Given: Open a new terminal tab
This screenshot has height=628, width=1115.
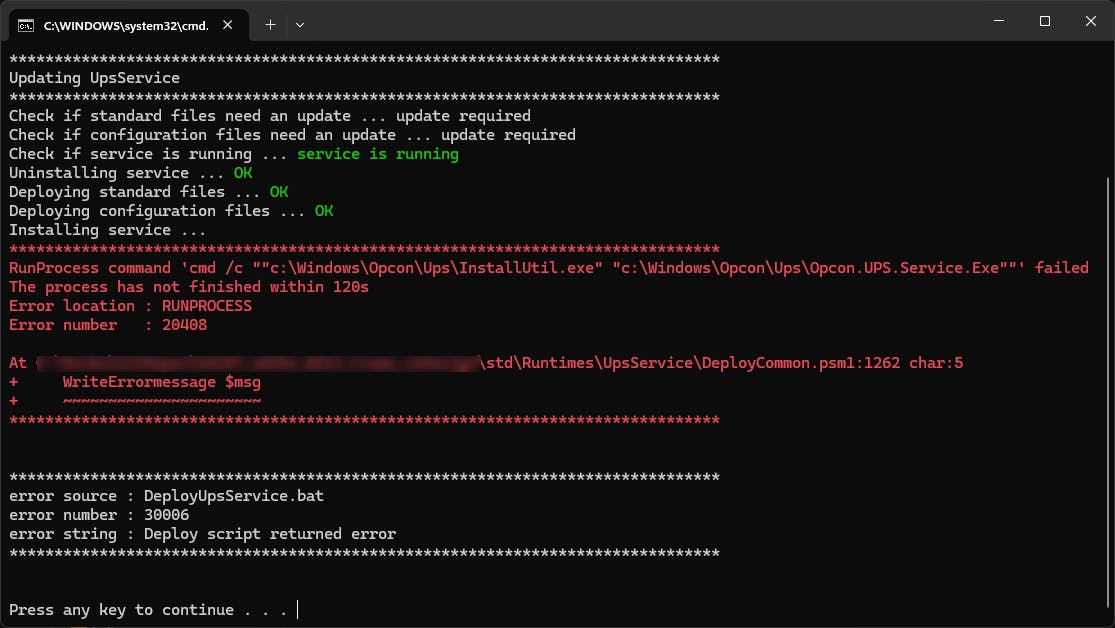Looking at the screenshot, I should pyautogui.click(x=270, y=24).
